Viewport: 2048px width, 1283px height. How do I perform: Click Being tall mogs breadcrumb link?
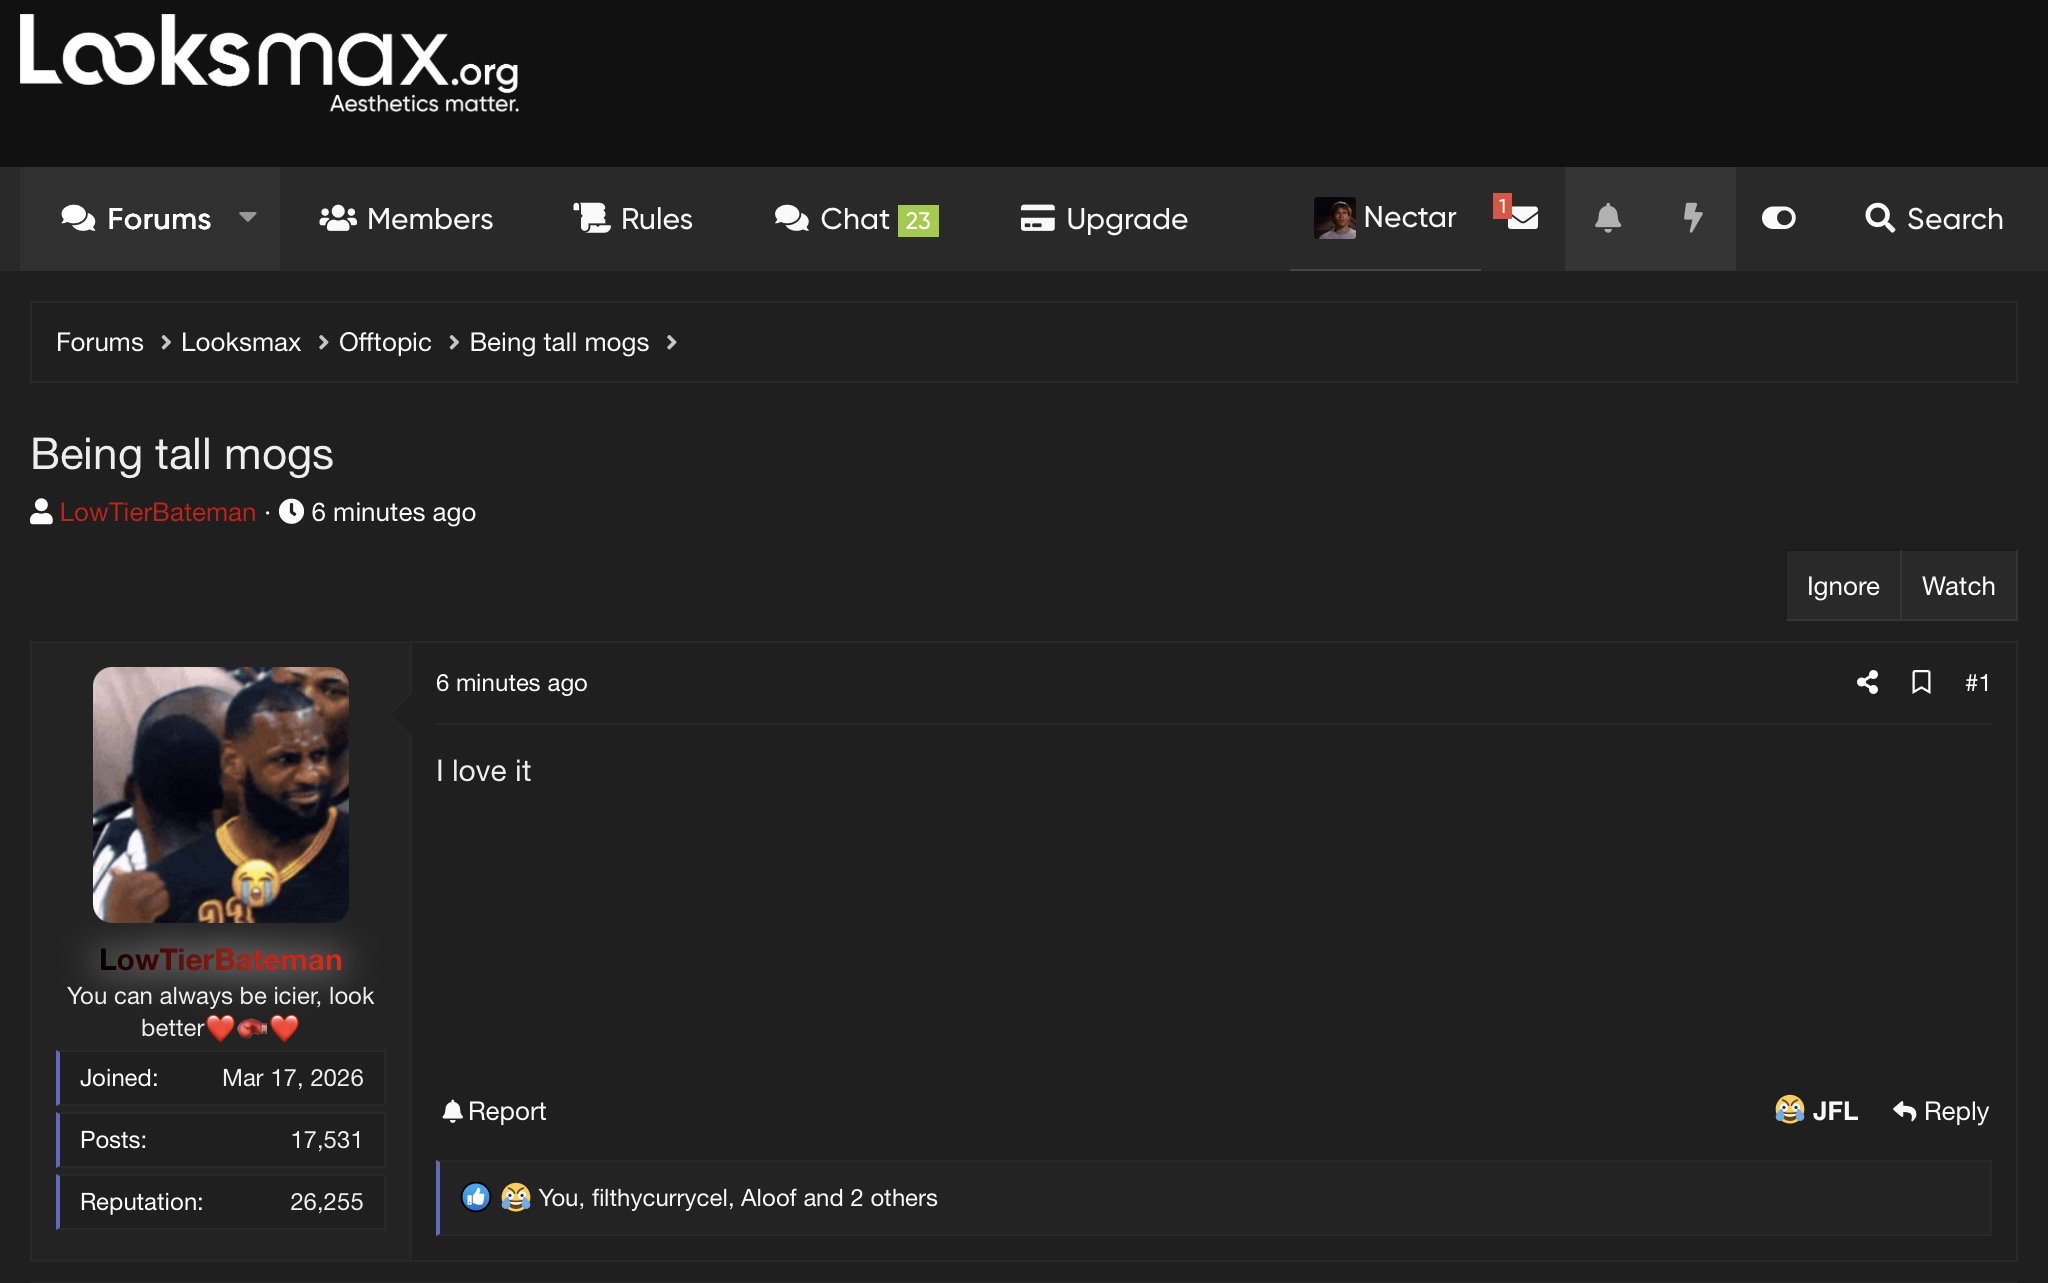pos(559,342)
